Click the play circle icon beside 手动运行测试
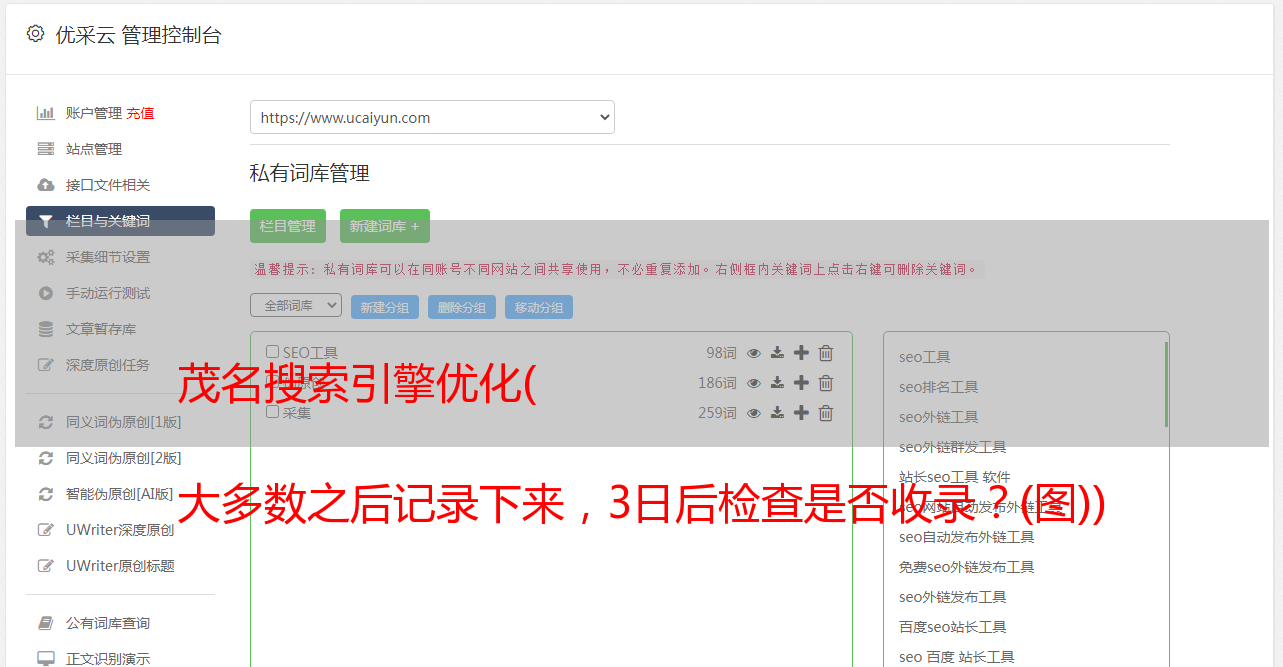The height and width of the screenshot is (667, 1283). (x=46, y=293)
